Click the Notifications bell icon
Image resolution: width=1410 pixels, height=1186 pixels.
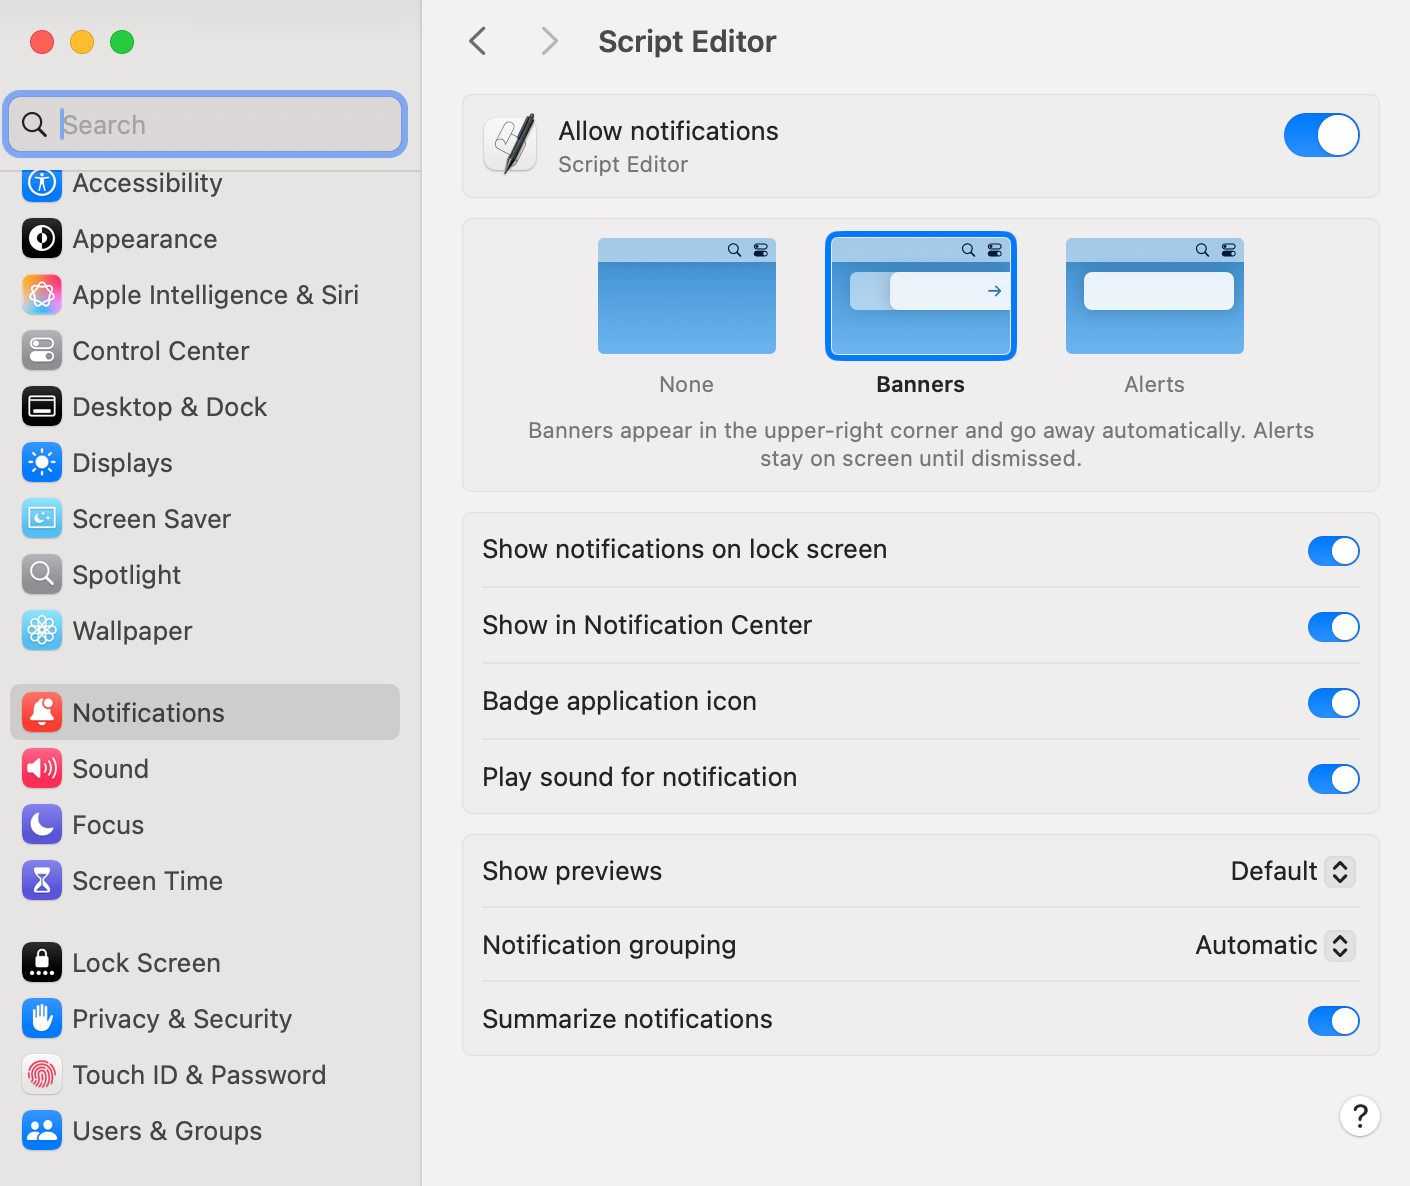[x=42, y=713]
